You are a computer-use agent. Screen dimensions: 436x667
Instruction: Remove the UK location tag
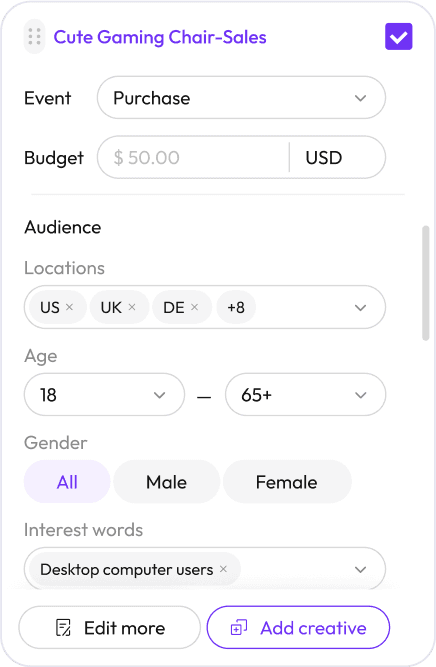coord(132,307)
